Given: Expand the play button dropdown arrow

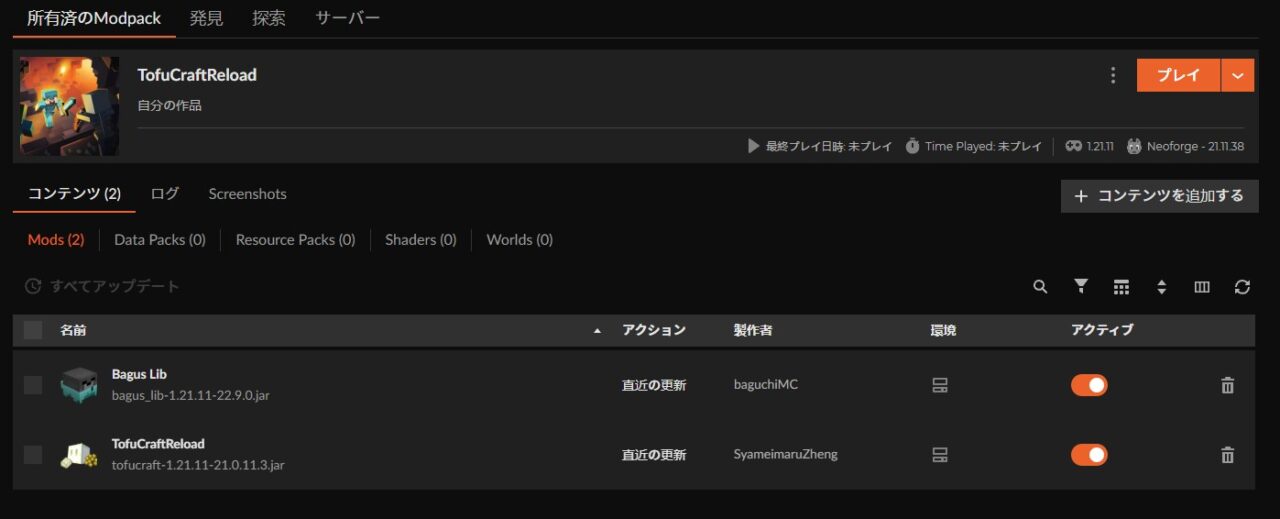Looking at the screenshot, I should (1238, 75).
